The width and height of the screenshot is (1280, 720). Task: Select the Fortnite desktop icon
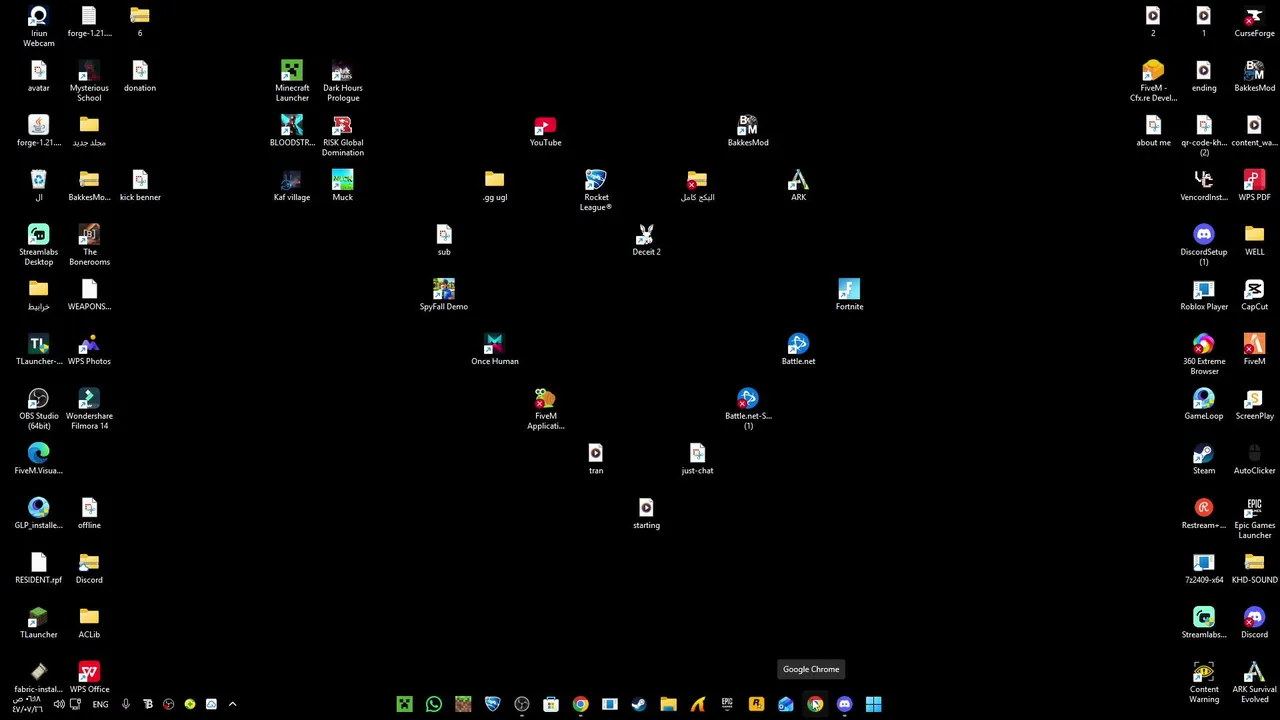coord(849,295)
